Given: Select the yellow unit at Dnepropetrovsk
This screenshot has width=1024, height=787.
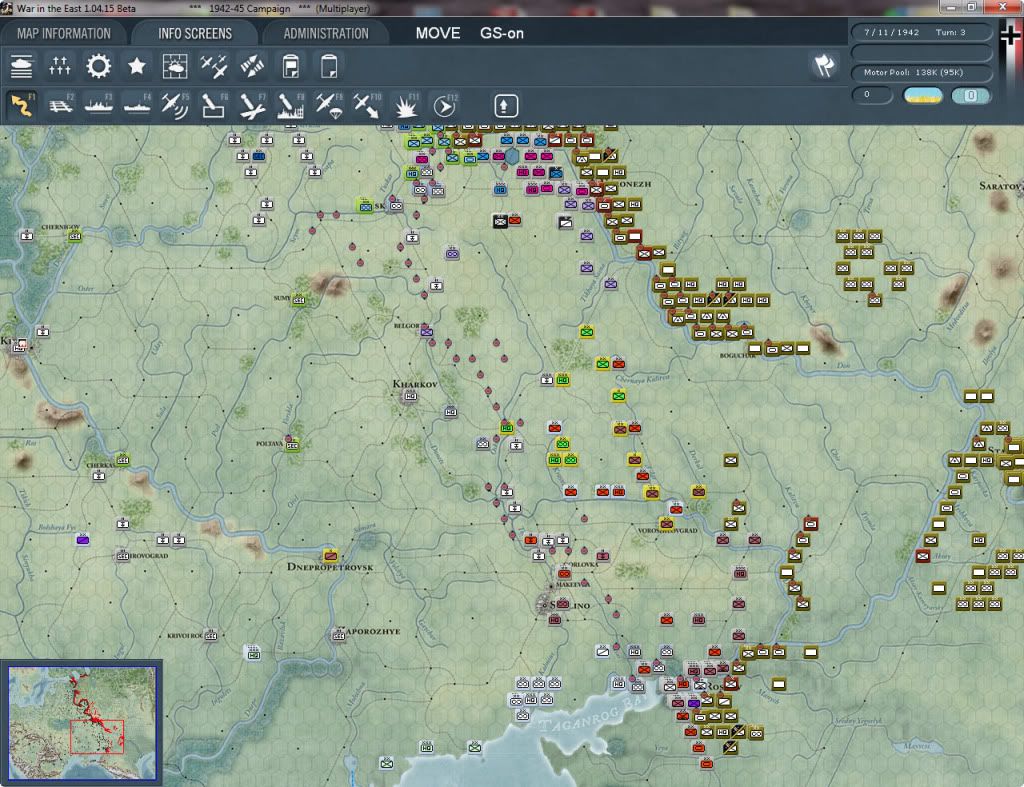Looking at the screenshot, I should click(x=330, y=556).
